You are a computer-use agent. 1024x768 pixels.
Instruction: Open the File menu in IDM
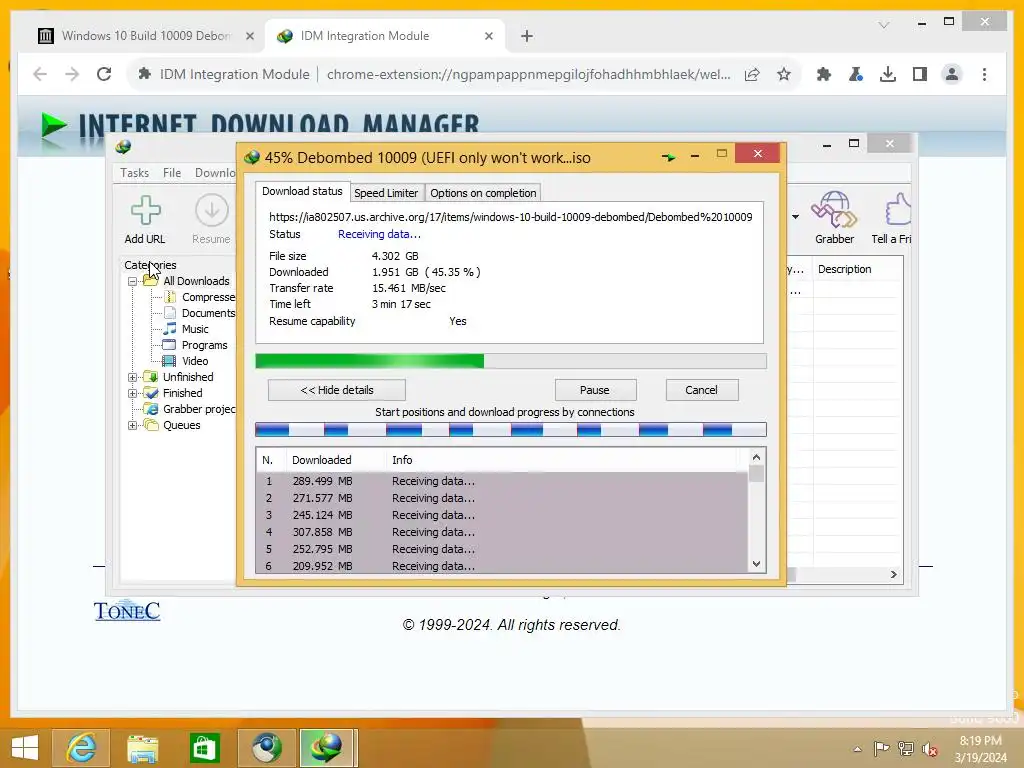click(x=172, y=172)
